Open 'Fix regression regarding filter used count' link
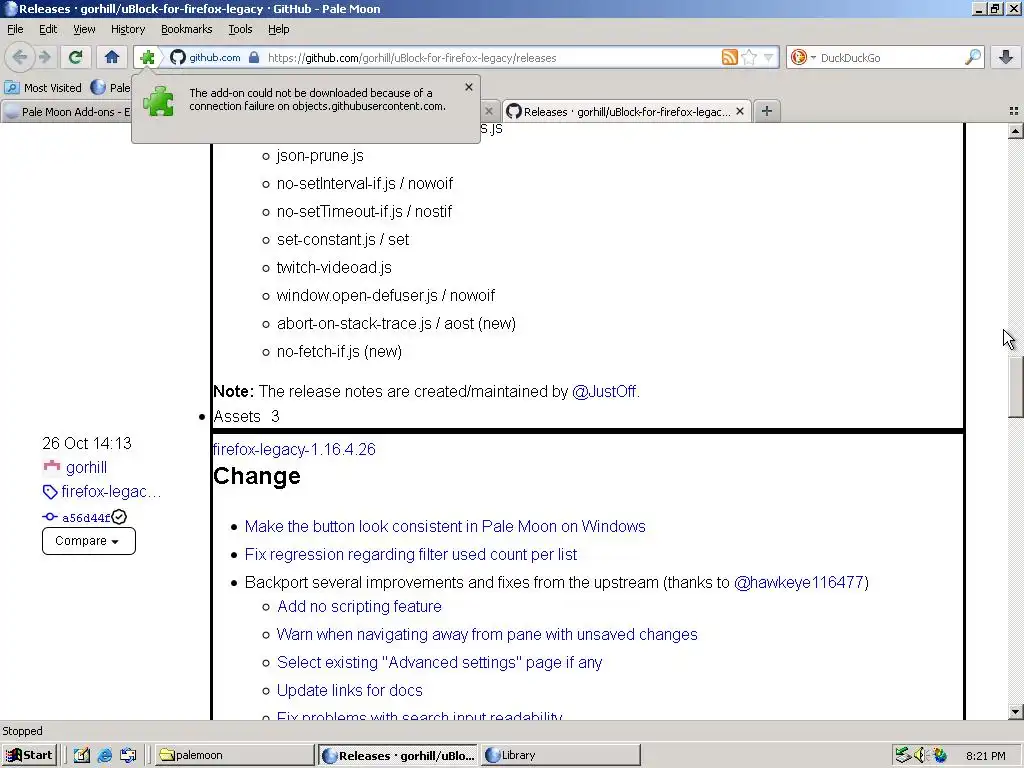This screenshot has width=1024, height=768. click(x=411, y=554)
